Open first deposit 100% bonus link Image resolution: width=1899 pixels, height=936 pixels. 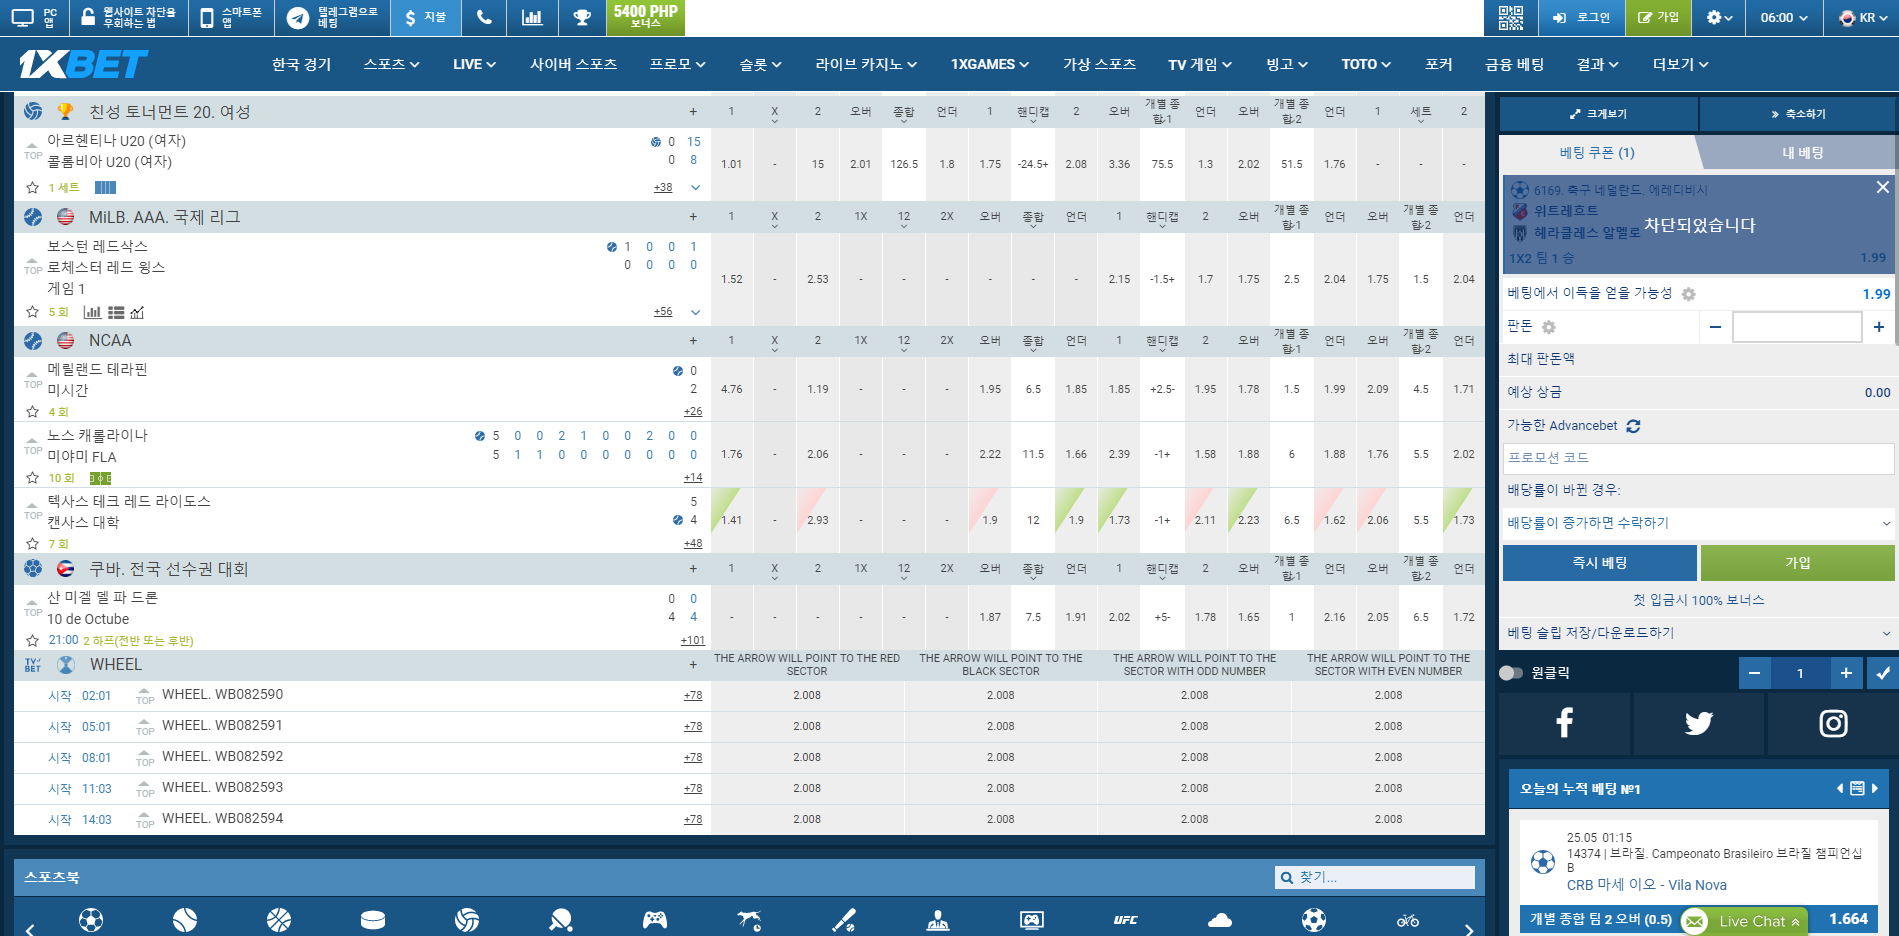coord(1698,600)
